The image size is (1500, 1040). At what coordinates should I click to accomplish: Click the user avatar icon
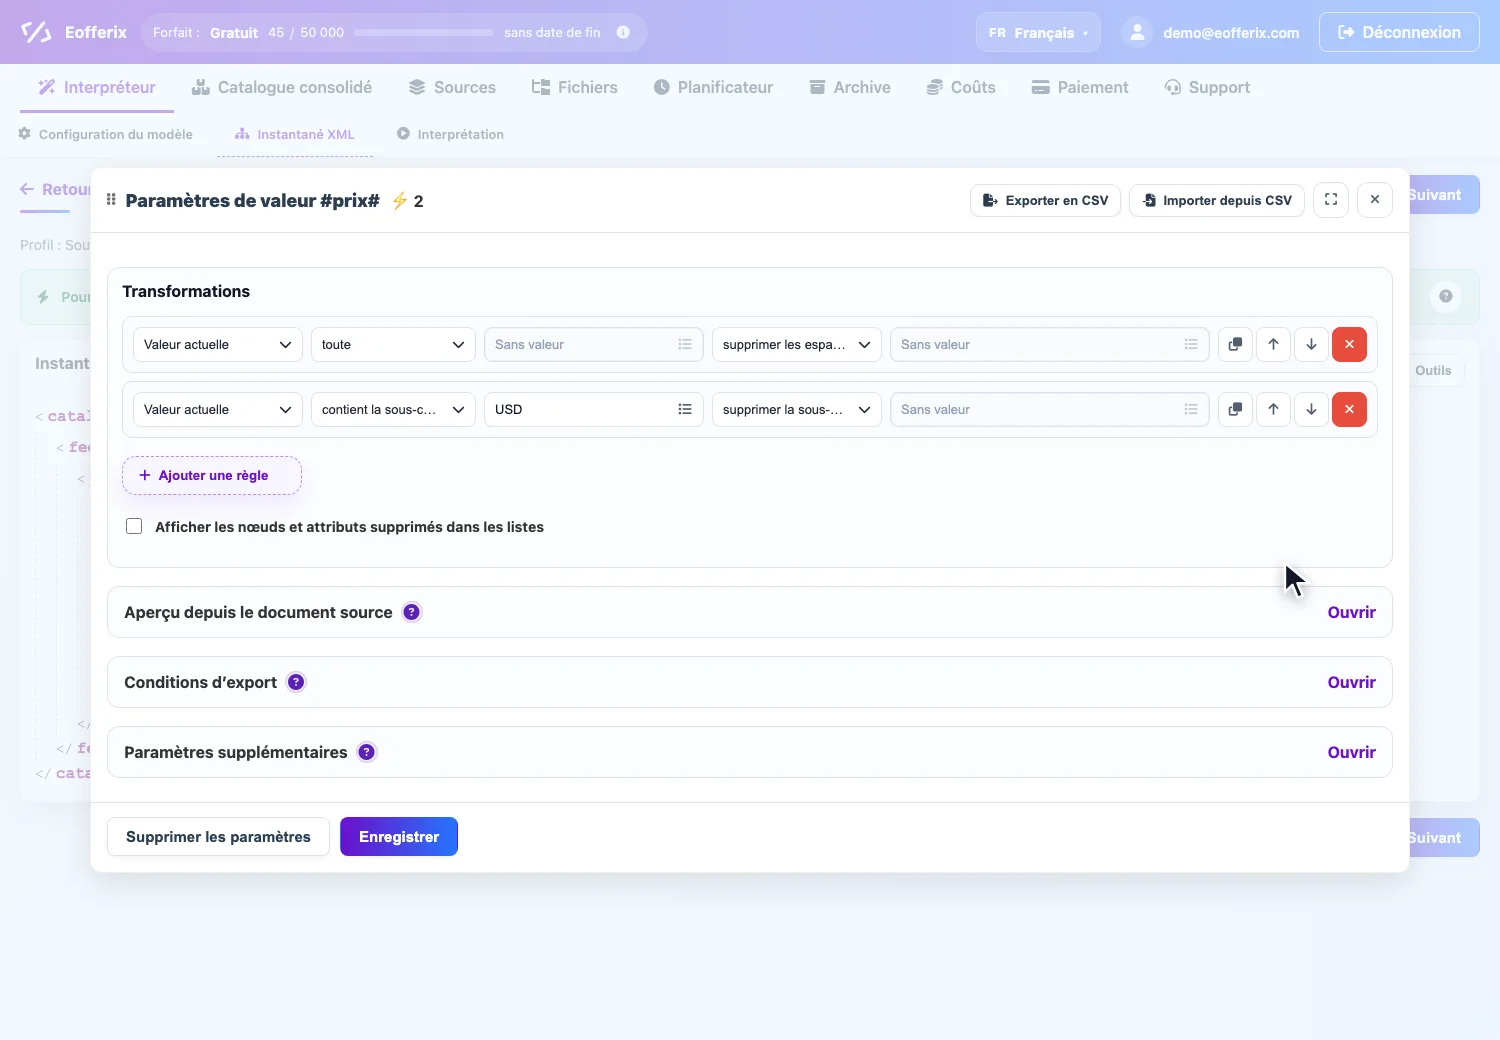coord(1137,32)
